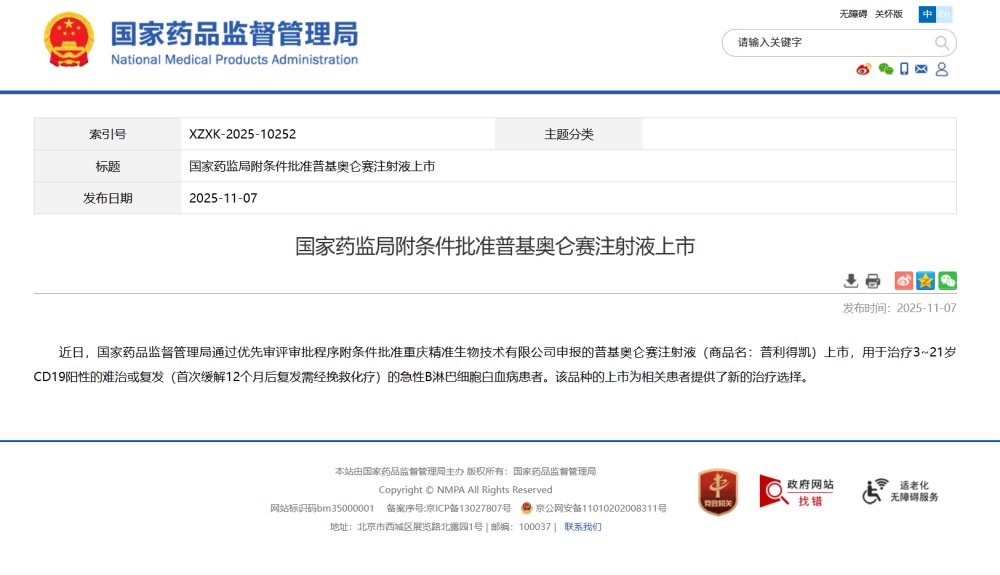Focus the 请输入关键字 search box

[x=830, y=43]
